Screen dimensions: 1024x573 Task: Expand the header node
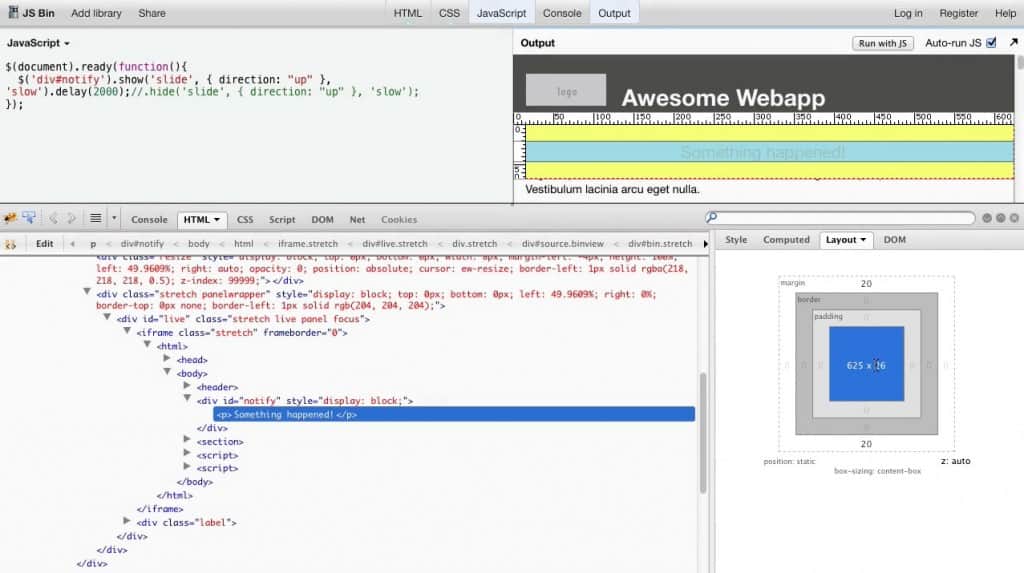tap(187, 385)
